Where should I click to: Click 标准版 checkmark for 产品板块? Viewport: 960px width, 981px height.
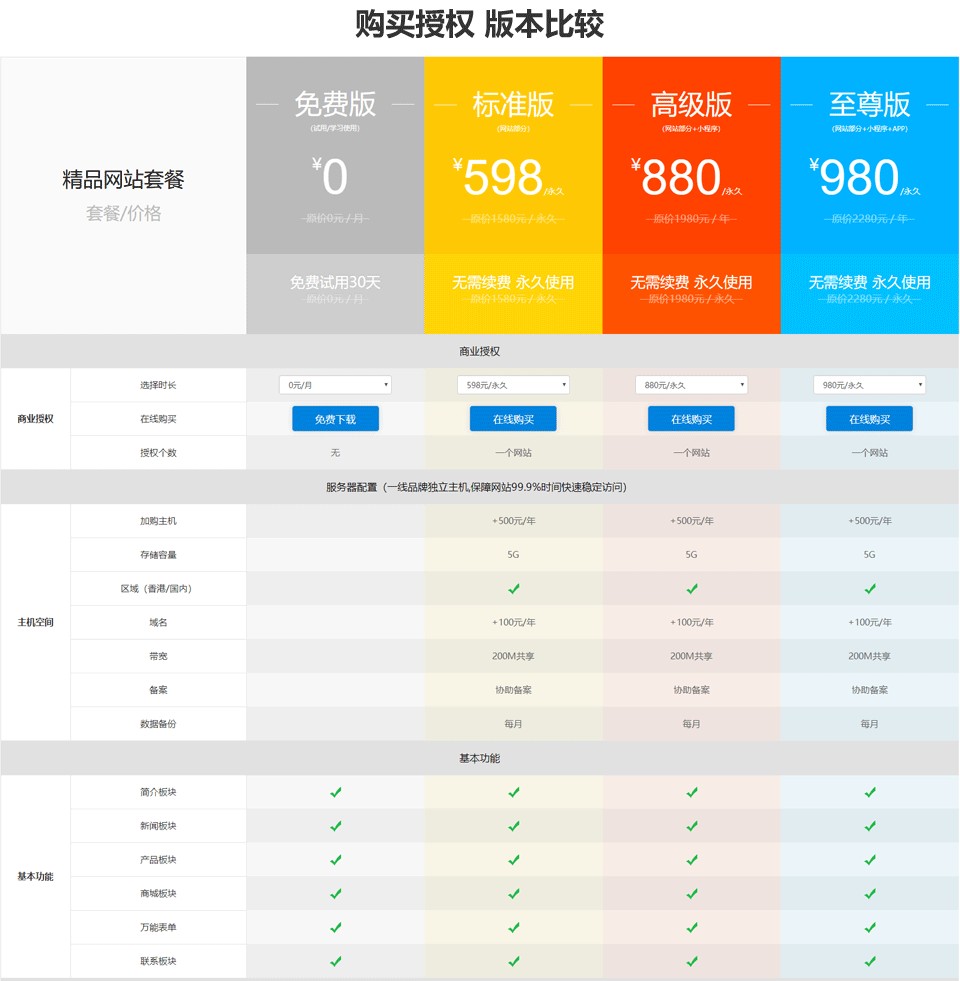[513, 860]
